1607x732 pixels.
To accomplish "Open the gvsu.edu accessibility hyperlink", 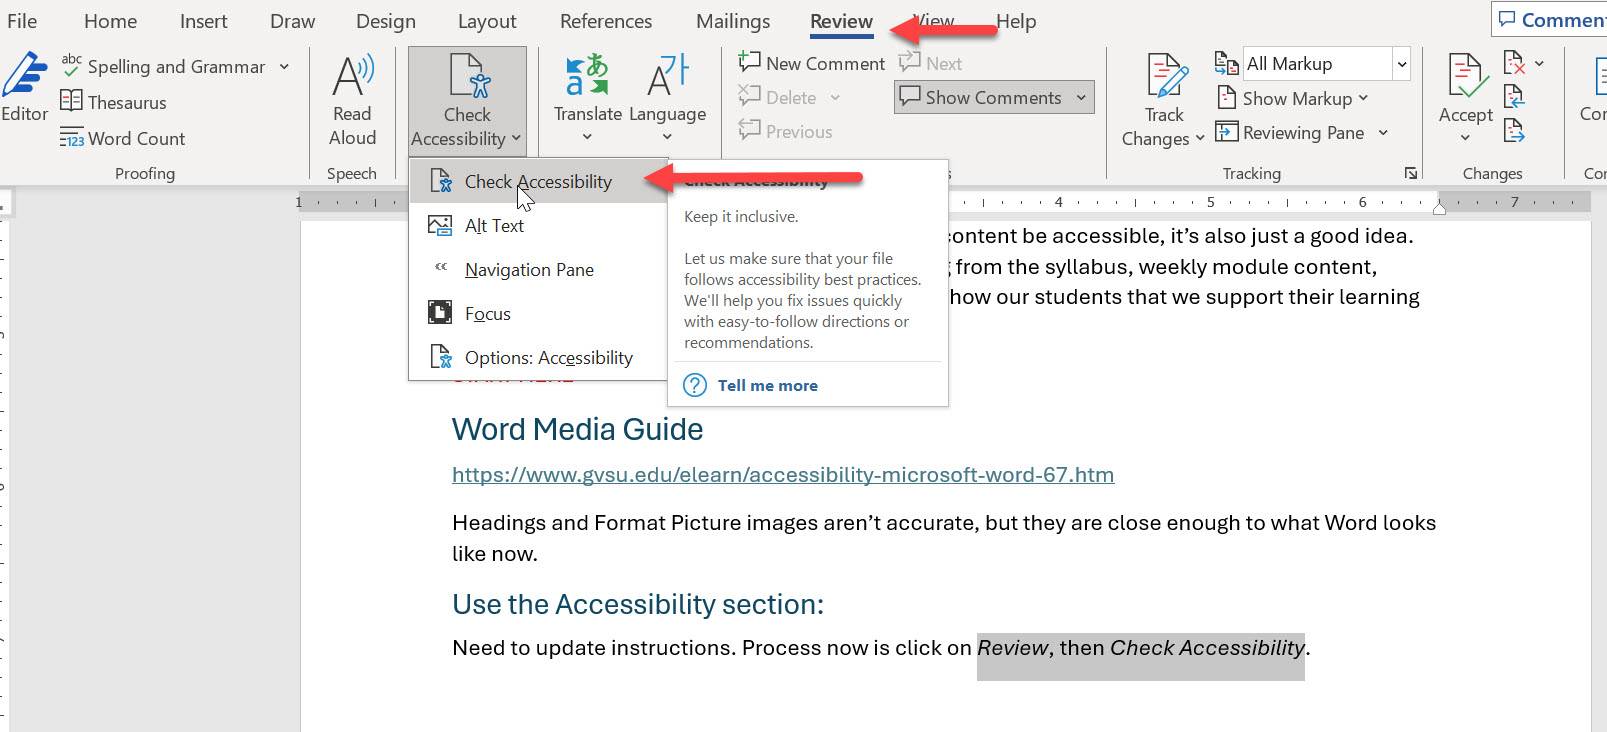I will pos(782,475).
